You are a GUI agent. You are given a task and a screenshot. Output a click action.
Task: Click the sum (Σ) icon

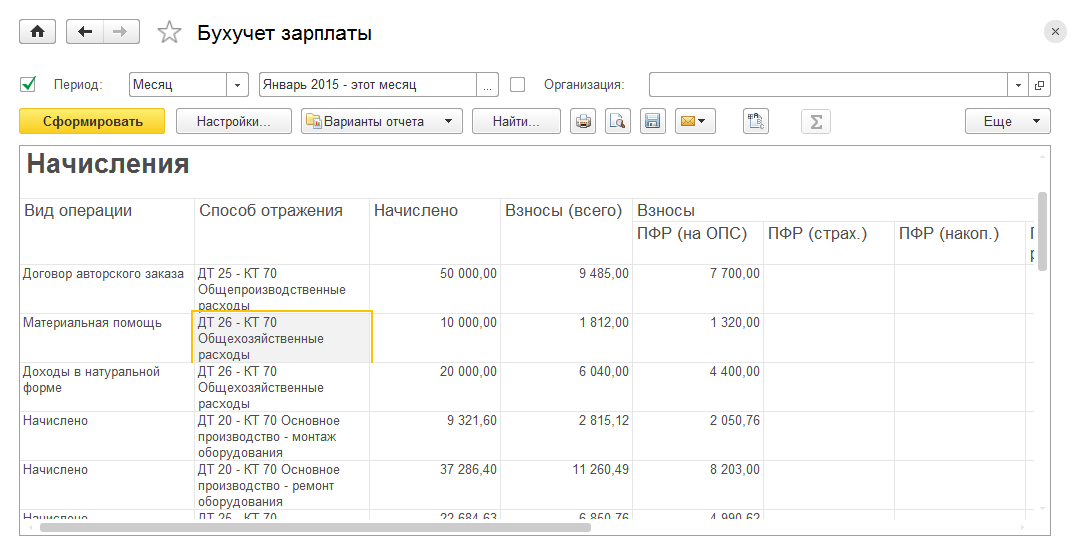(816, 122)
